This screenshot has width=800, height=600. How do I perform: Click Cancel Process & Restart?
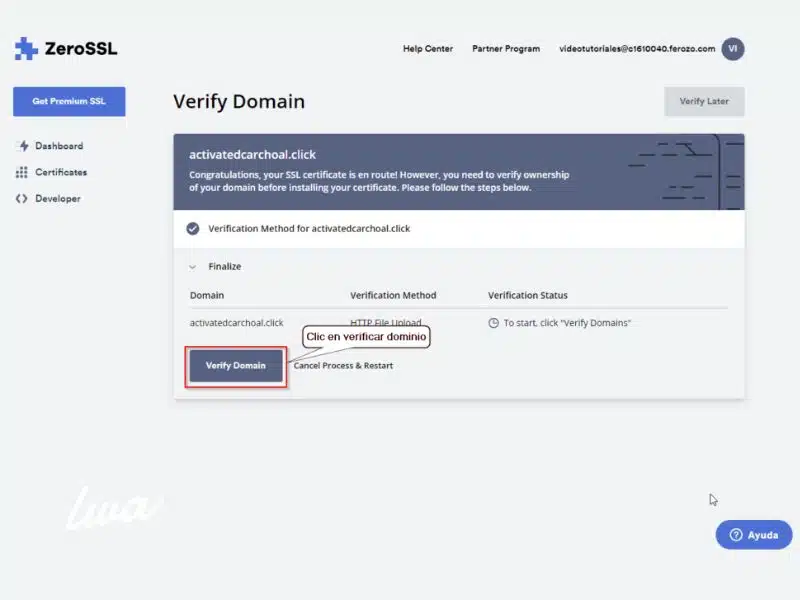pyautogui.click(x=343, y=366)
